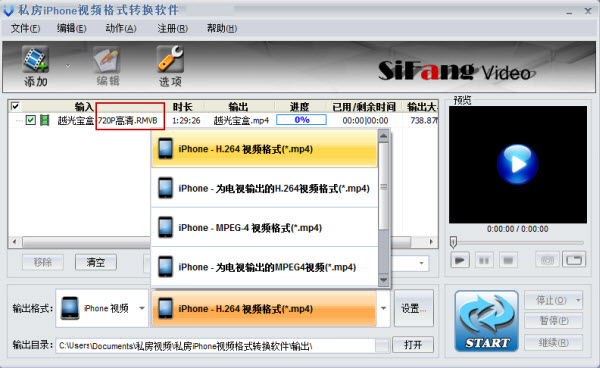Open the 帮助(H) menu

(222, 29)
